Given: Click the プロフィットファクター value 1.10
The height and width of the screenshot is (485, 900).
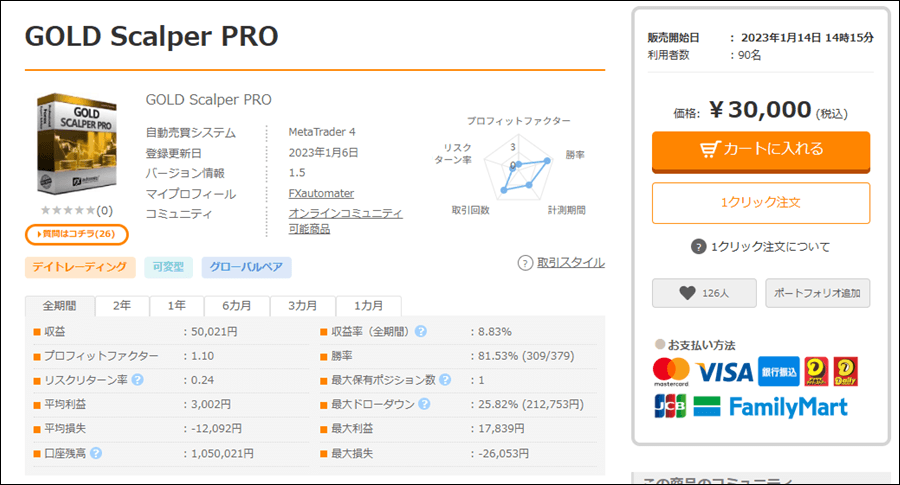Looking at the screenshot, I should coord(203,356).
